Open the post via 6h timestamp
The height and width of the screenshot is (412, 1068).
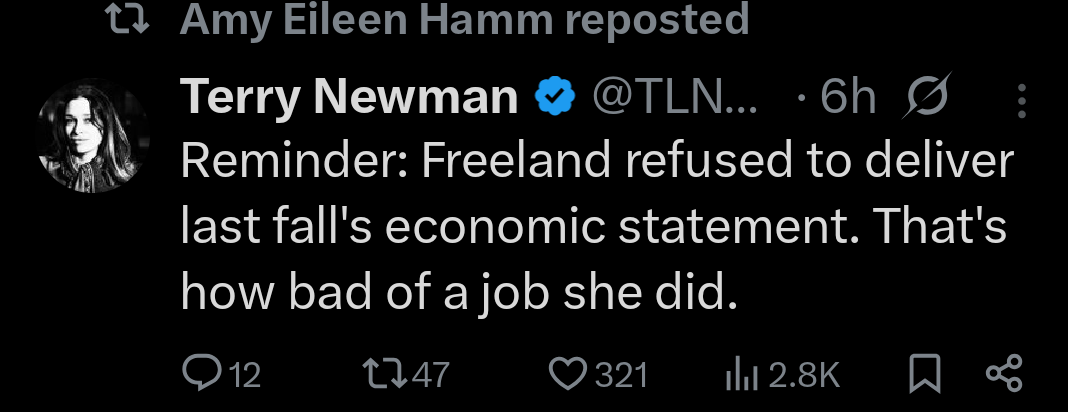[x=848, y=97]
